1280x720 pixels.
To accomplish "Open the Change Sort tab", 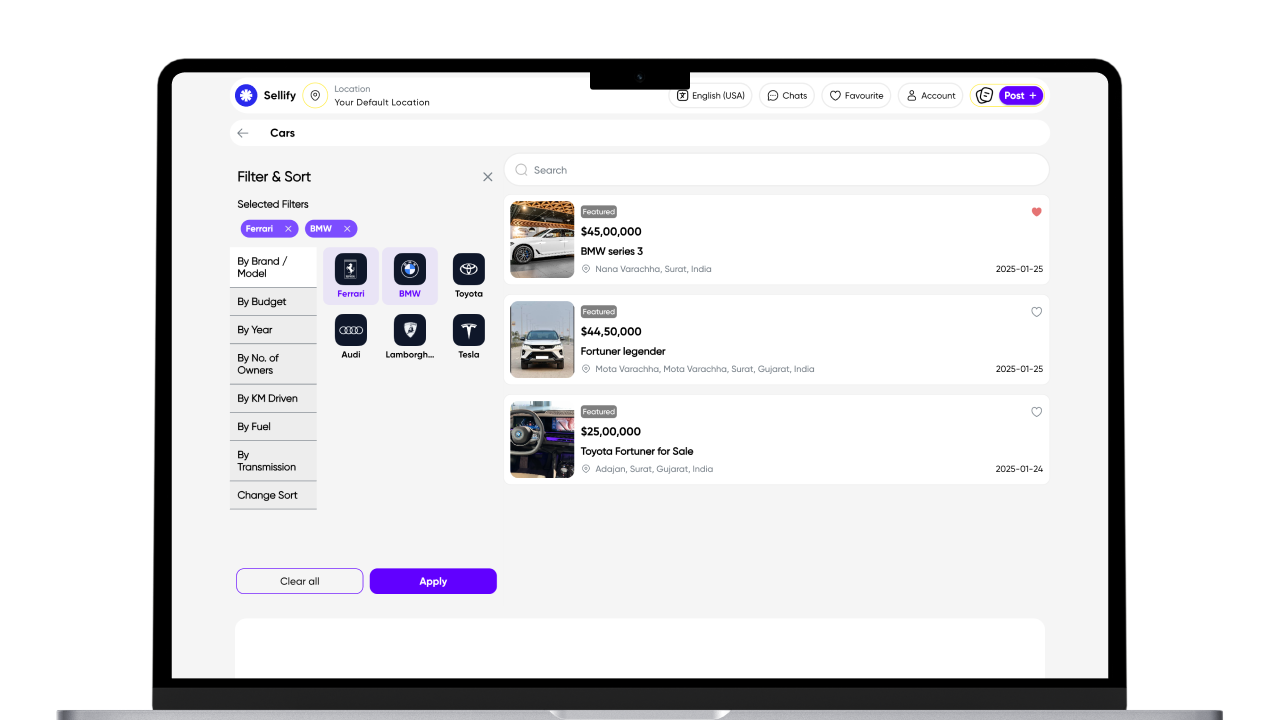I will coord(273,495).
